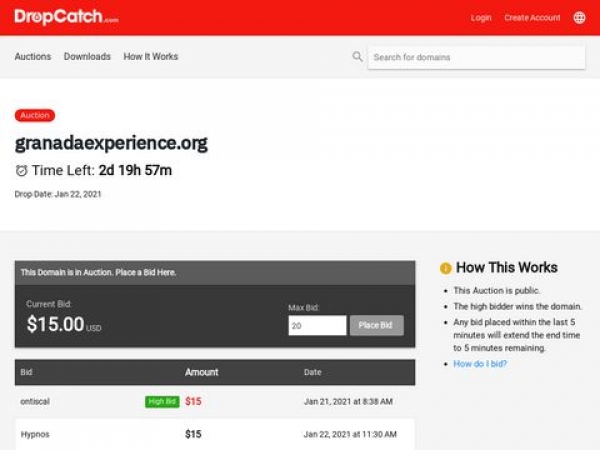The height and width of the screenshot is (450, 600).
Task: Open the Login link
Action: click(481, 18)
